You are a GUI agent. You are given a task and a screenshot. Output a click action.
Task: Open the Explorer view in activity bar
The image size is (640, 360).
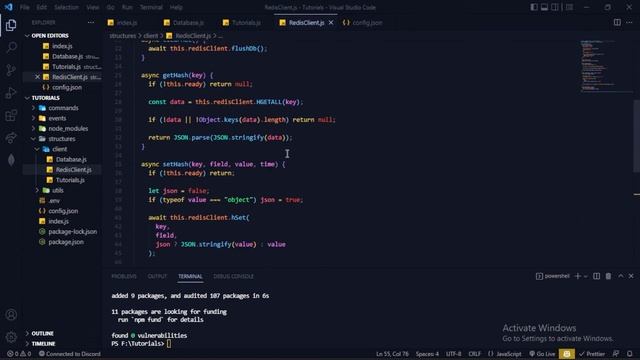tap(11, 25)
